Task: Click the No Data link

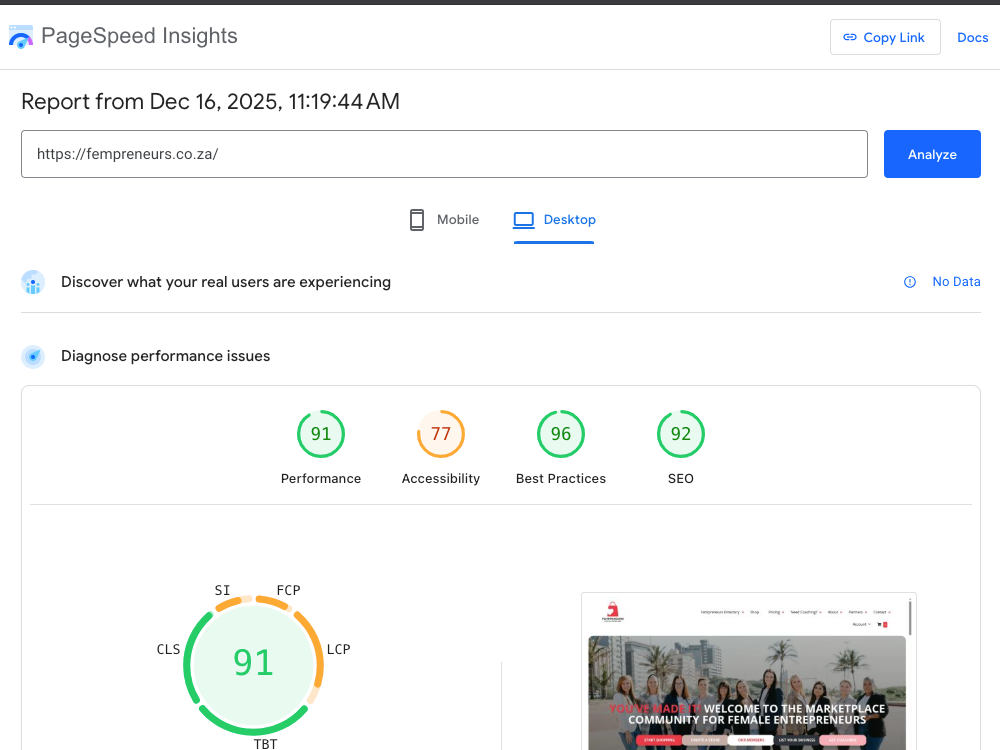Action: (956, 281)
